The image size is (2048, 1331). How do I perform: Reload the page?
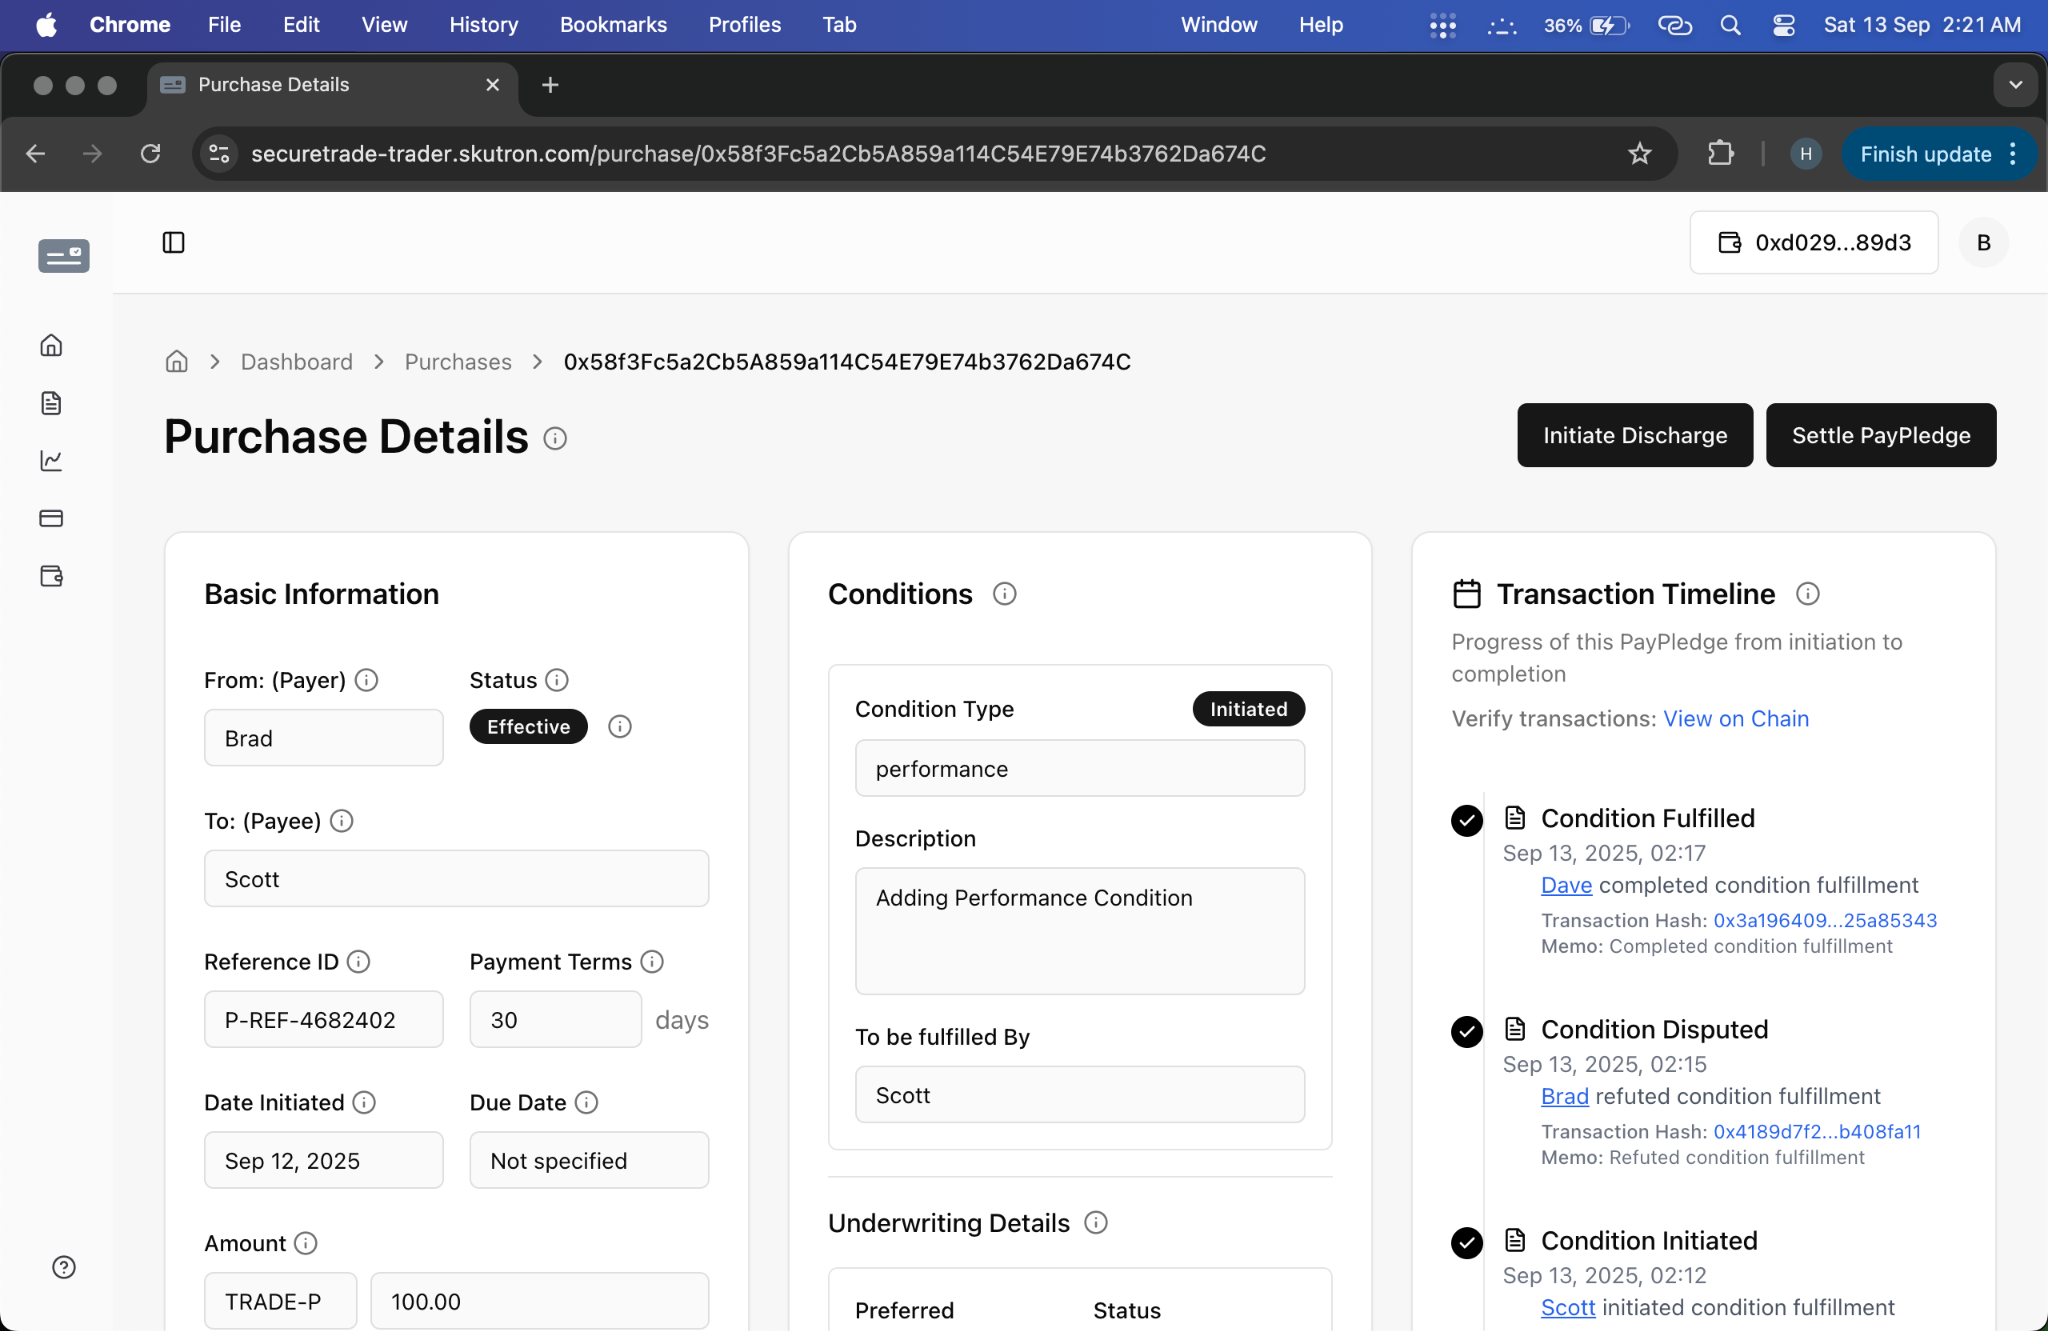click(150, 153)
